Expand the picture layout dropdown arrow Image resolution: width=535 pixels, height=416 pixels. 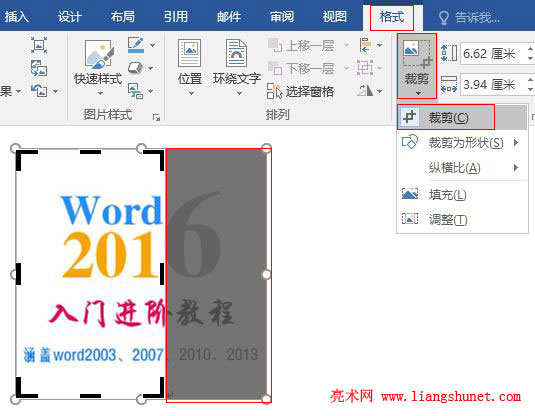[x=151, y=91]
